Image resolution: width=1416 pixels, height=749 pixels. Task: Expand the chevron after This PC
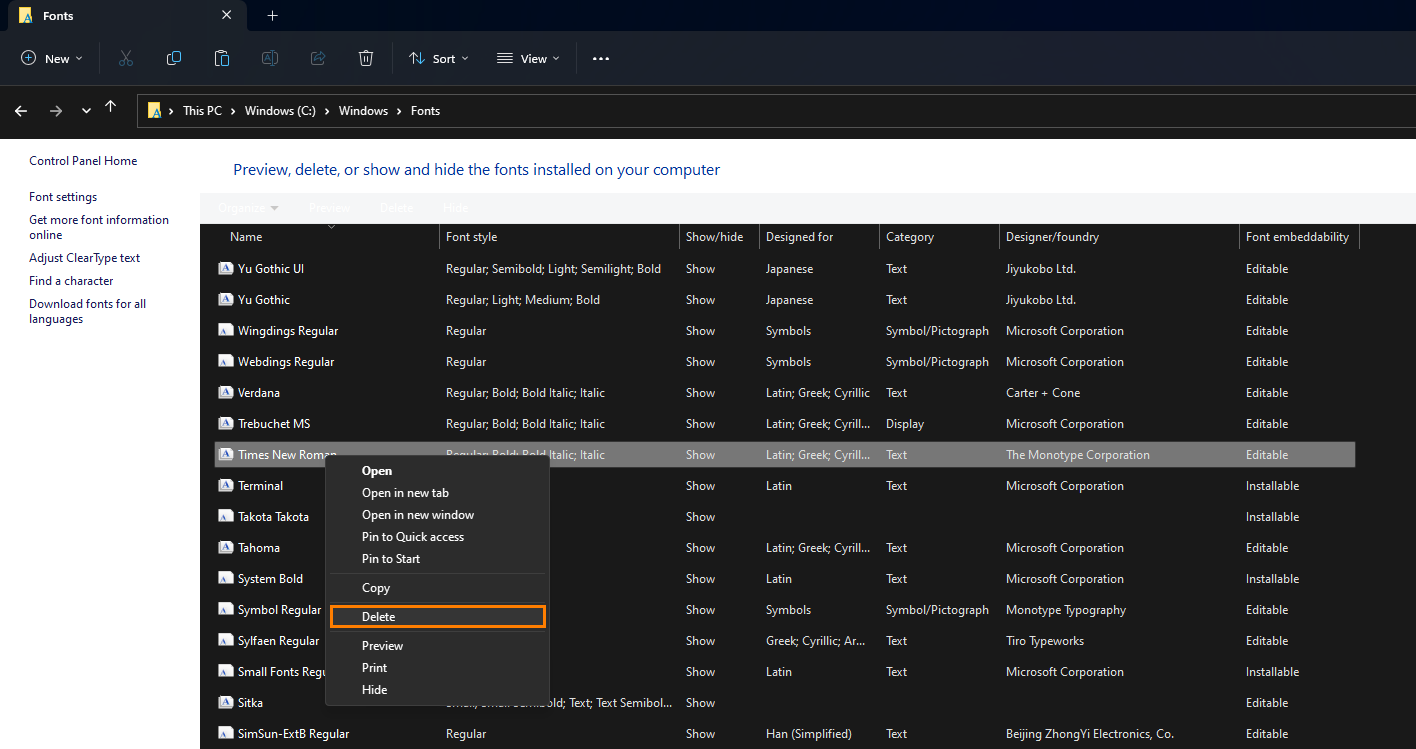[233, 111]
